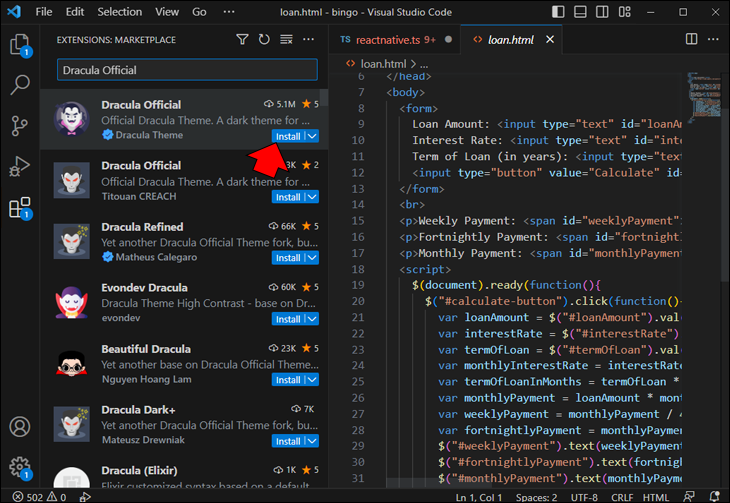Image resolution: width=730 pixels, height=503 pixels.
Task: Expand install dropdown for Beautiful Dracula
Action: point(312,380)
